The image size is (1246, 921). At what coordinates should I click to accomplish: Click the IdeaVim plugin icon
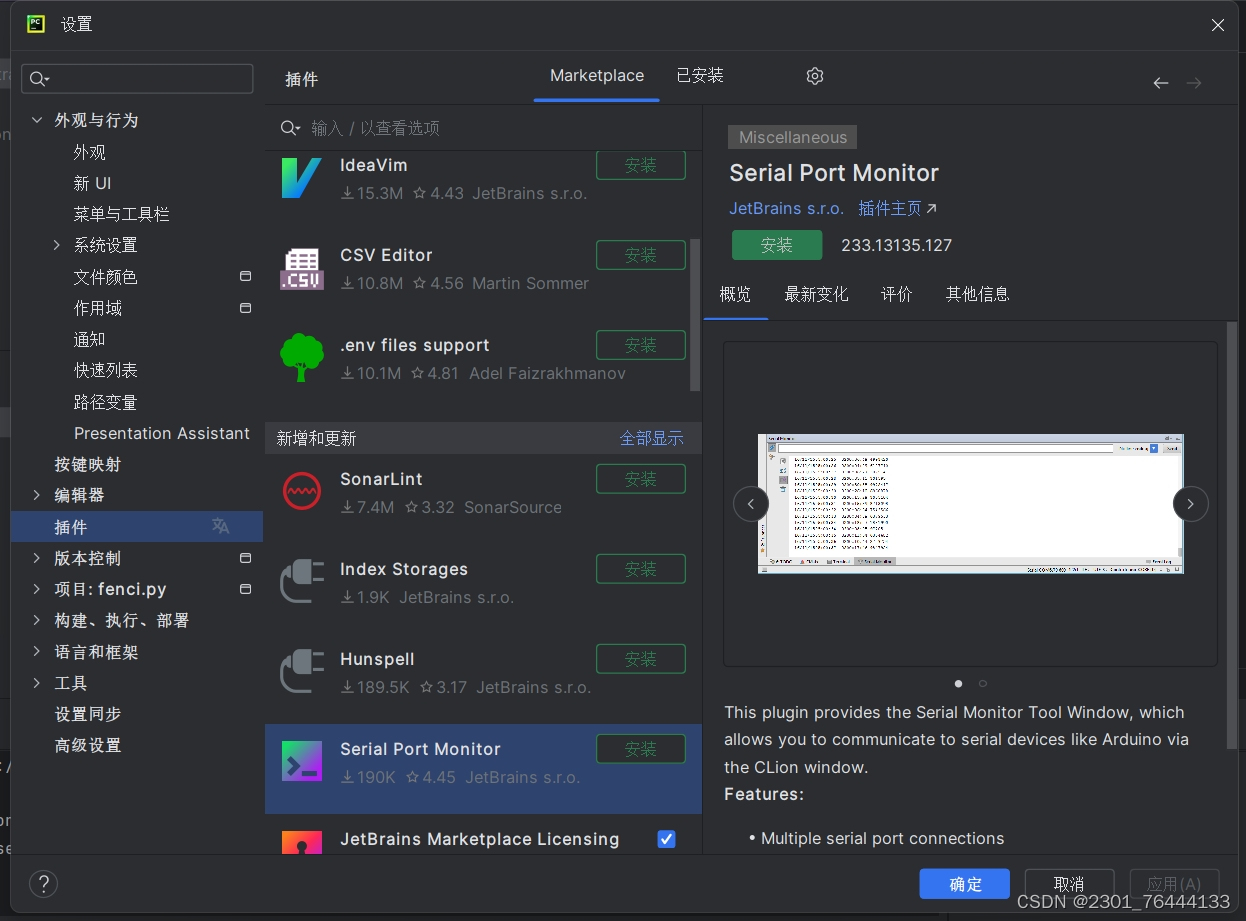click(x=301, y=178)
